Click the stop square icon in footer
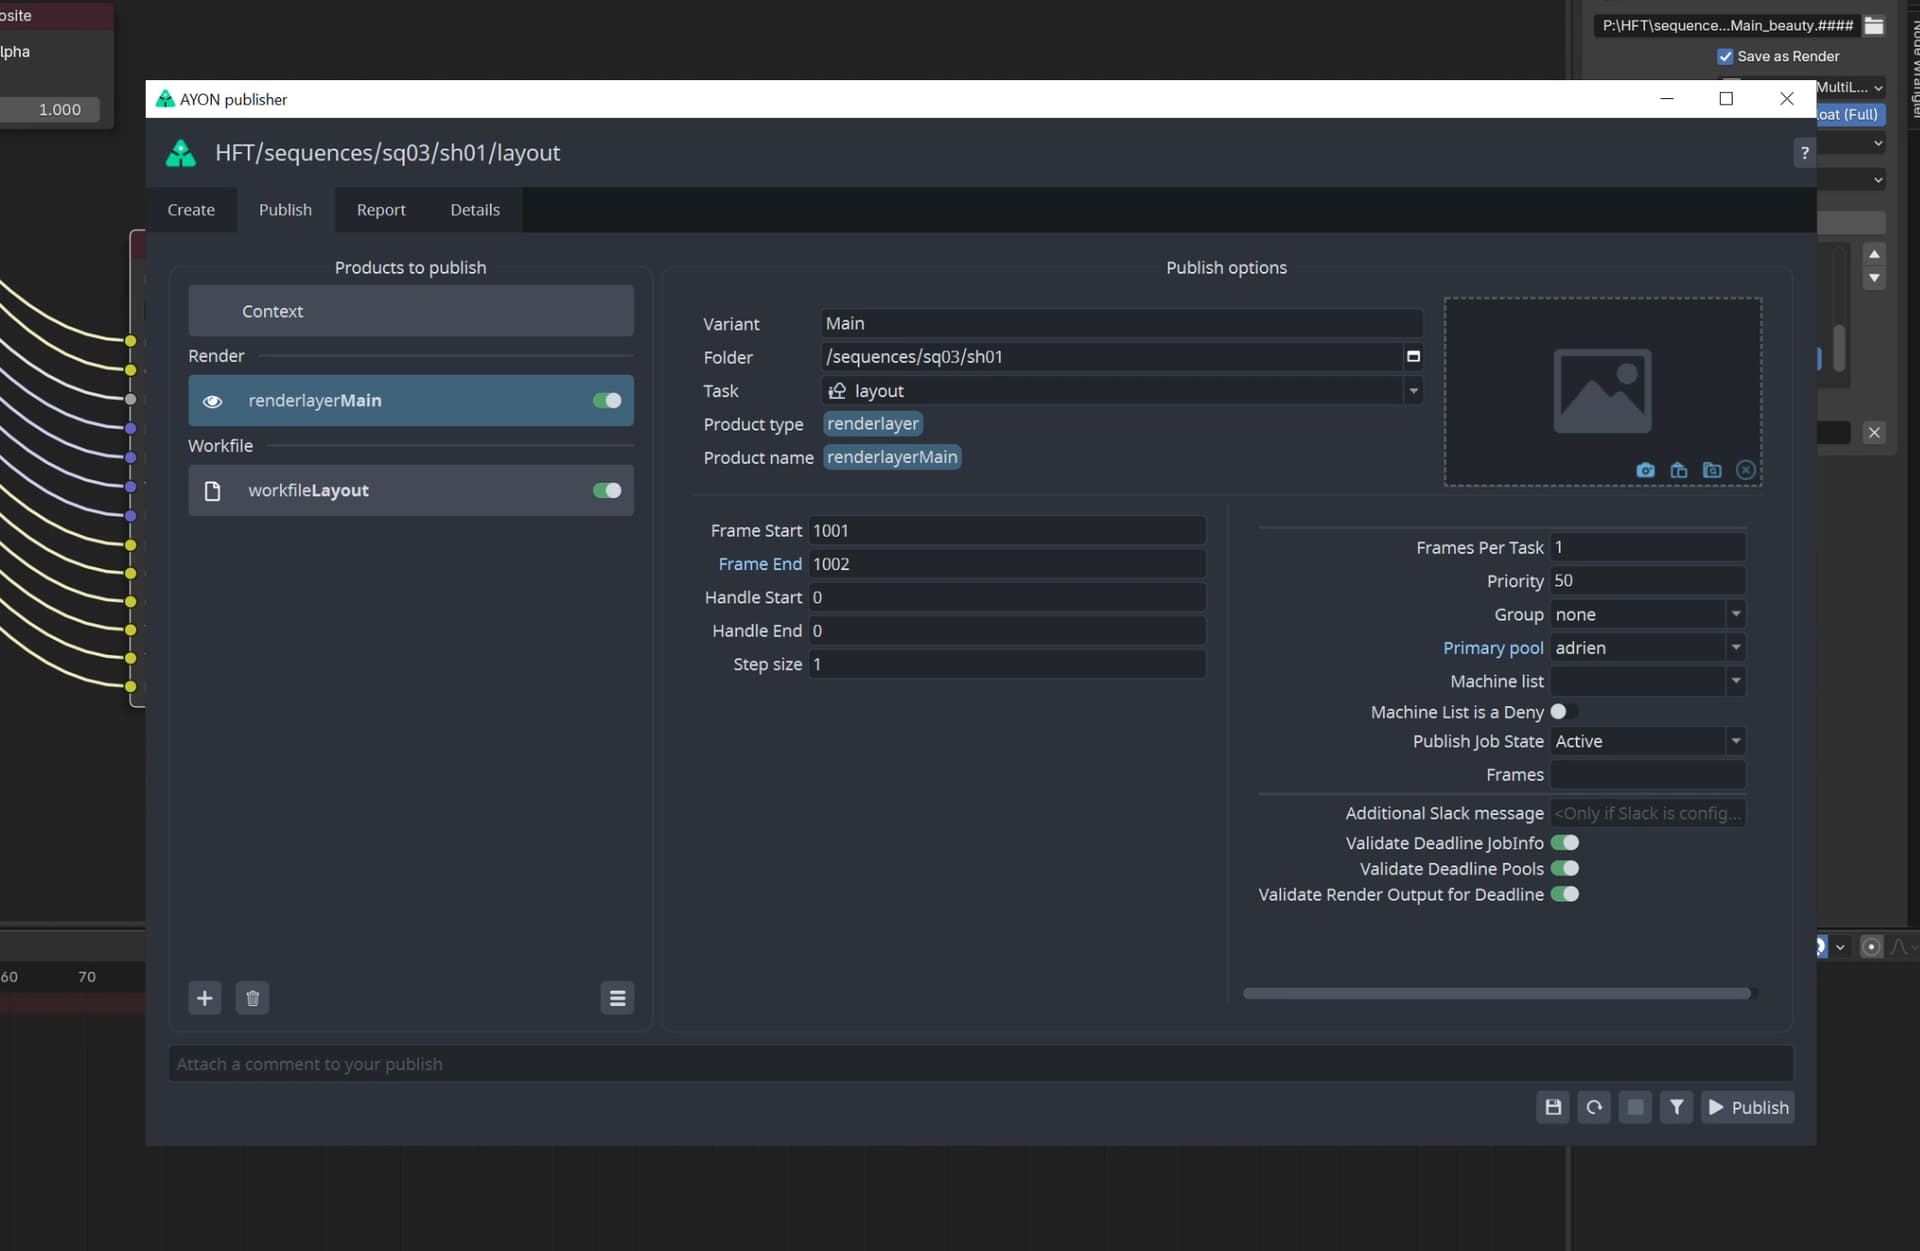 pos(1635,1107)
